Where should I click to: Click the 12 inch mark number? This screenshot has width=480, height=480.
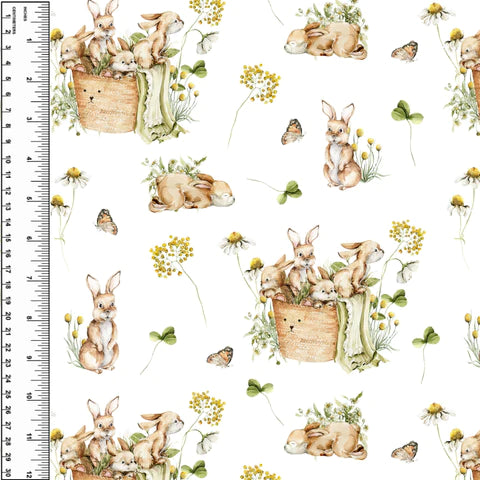tap(29, 474)
